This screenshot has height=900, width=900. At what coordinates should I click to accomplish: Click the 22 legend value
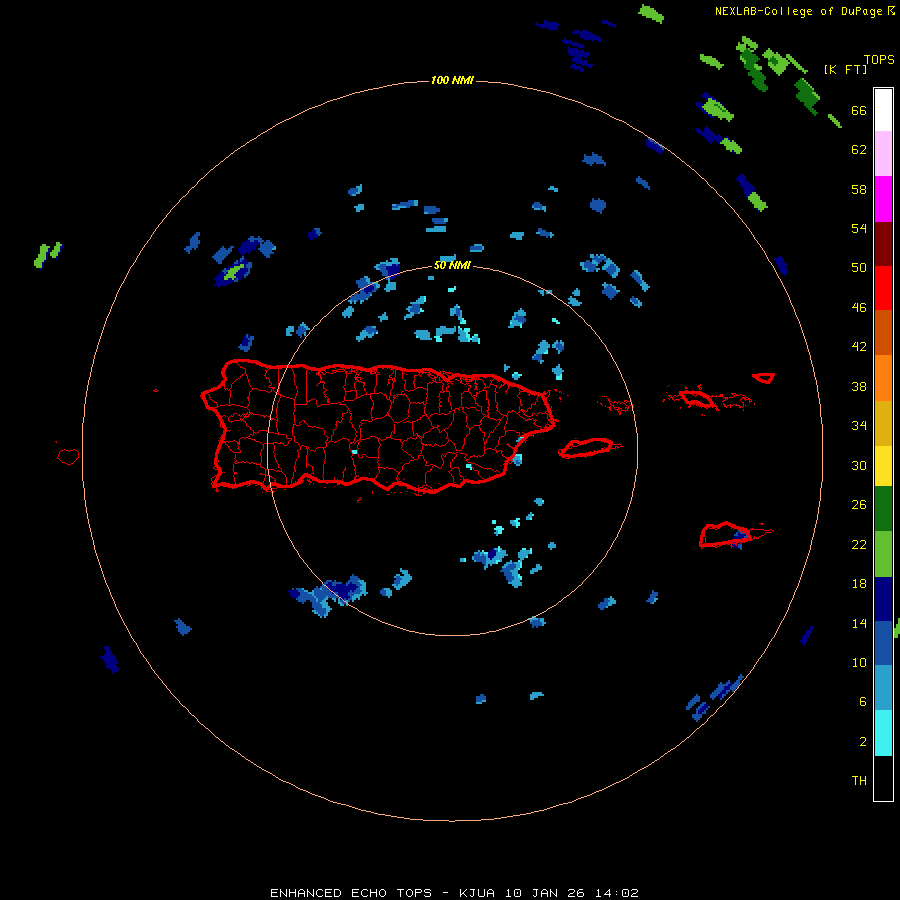[859, 545]
